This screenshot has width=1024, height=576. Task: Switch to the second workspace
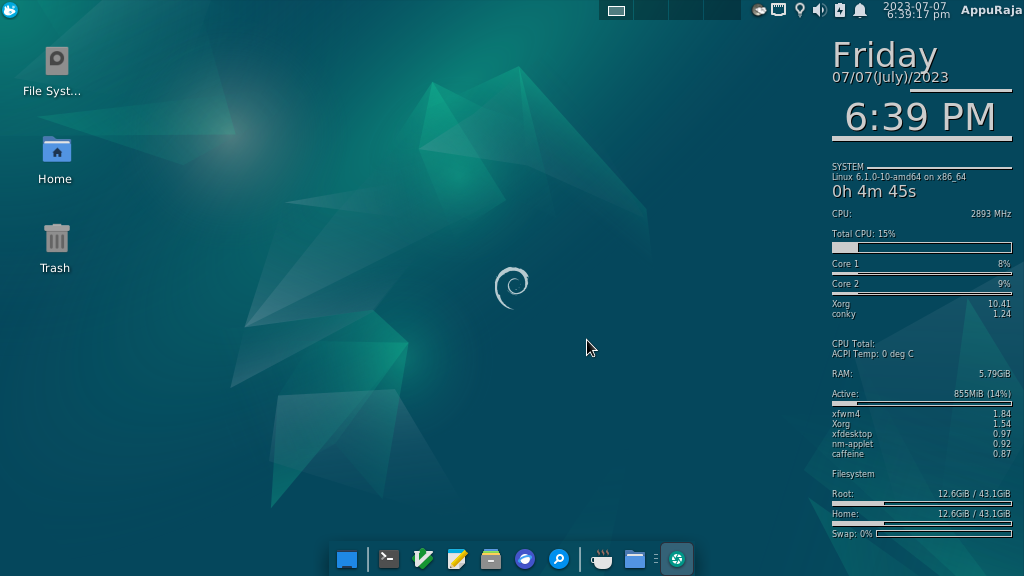pos(651,10)
